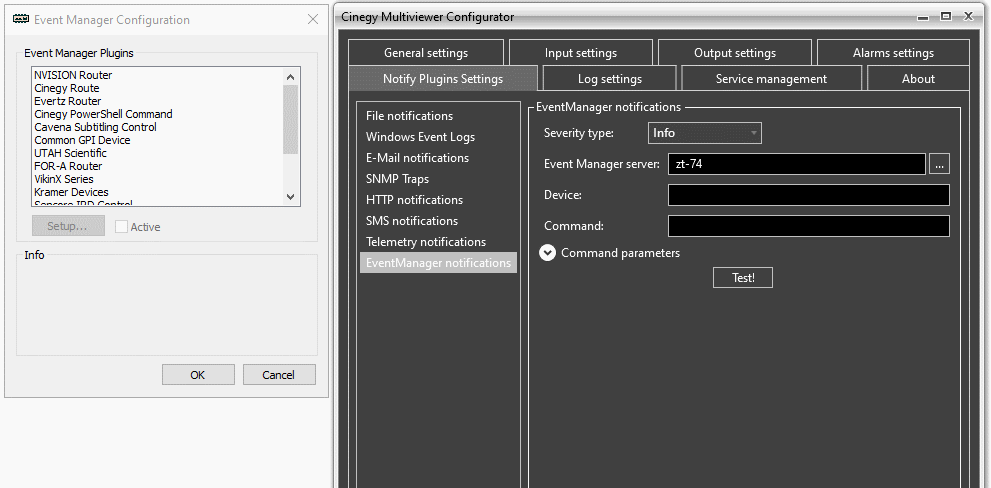991x488 pixels.
Task: Select SMS notifications entry
Action: pyautogui.click(x=438, y=221)
